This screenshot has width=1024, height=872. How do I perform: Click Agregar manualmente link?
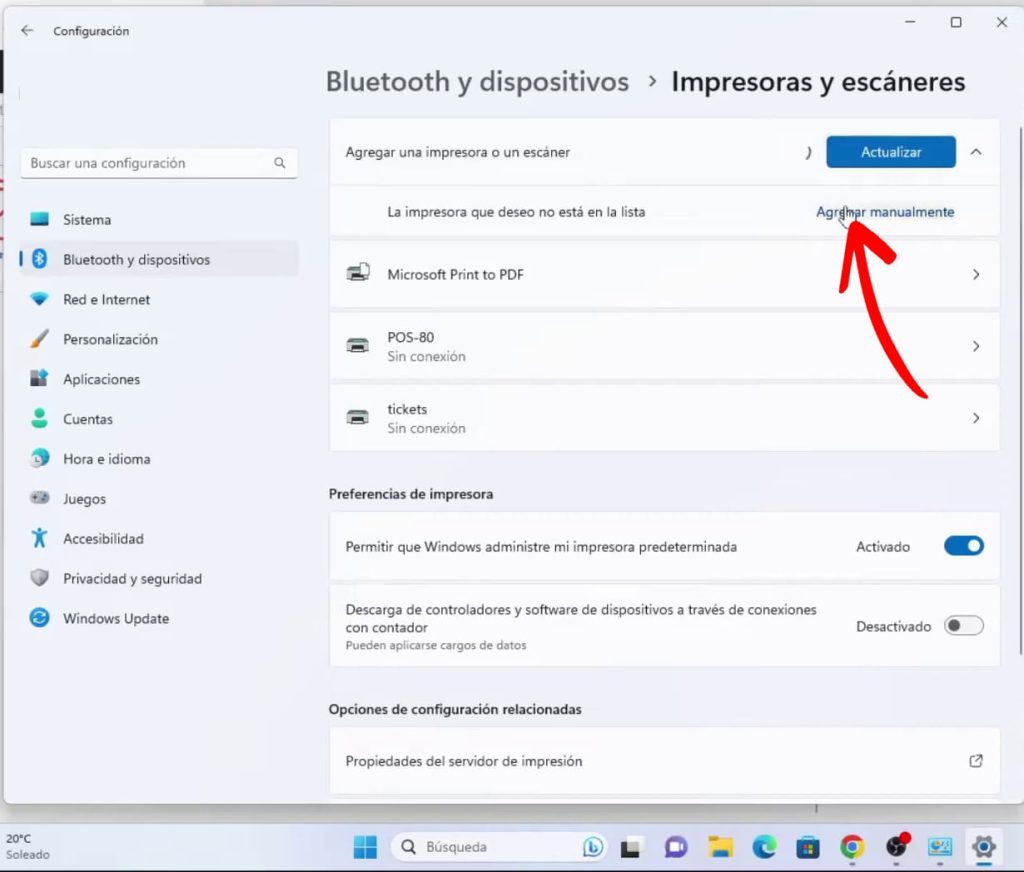click(x=884, y=212)
